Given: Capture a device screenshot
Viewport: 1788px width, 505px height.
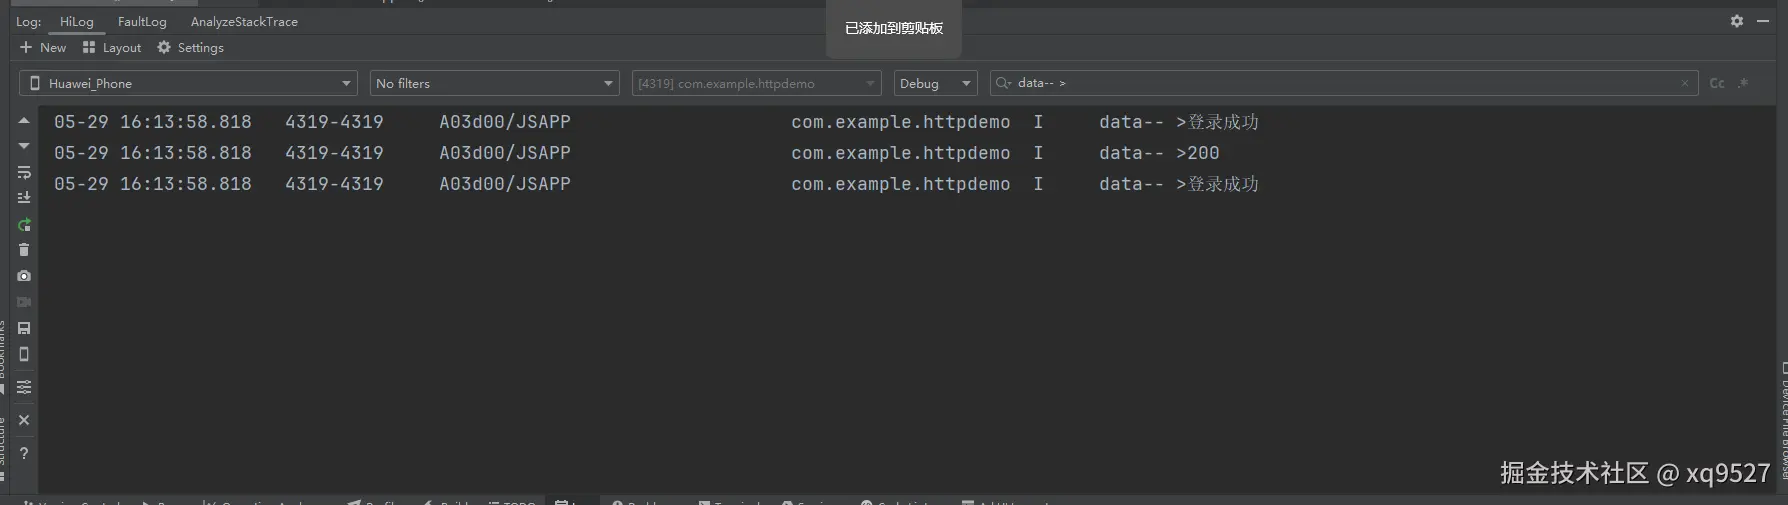Looking at the screenshot, I should [24, 276].
